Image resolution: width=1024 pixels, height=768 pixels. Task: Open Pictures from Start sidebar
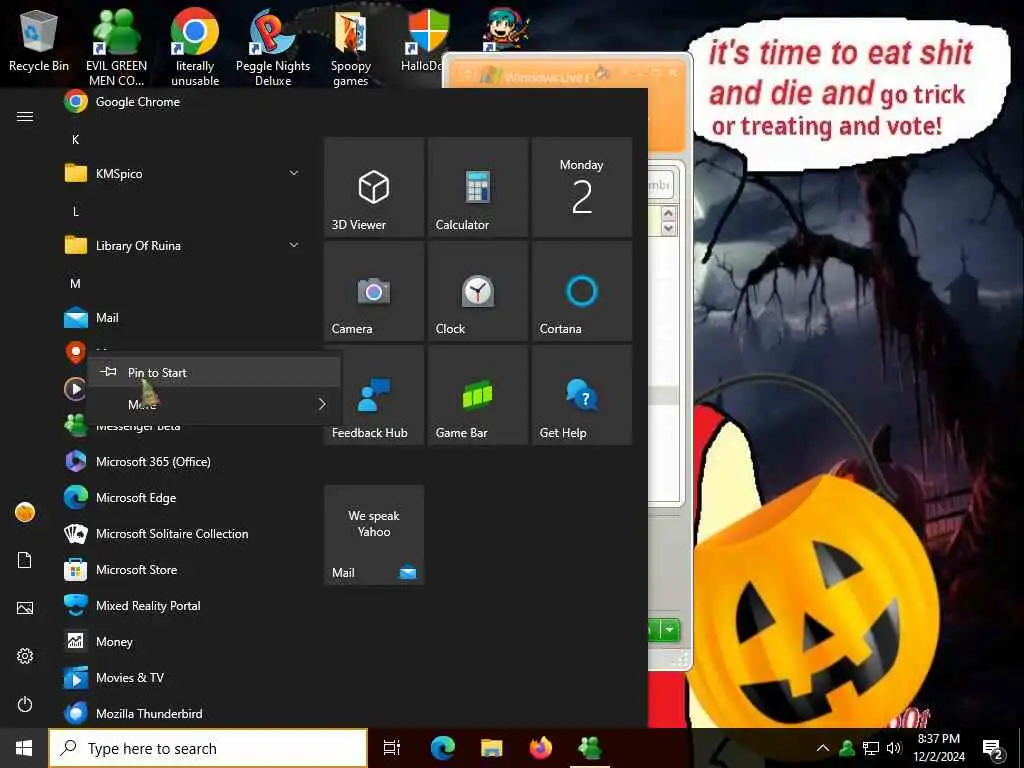[x=25, y=608]
